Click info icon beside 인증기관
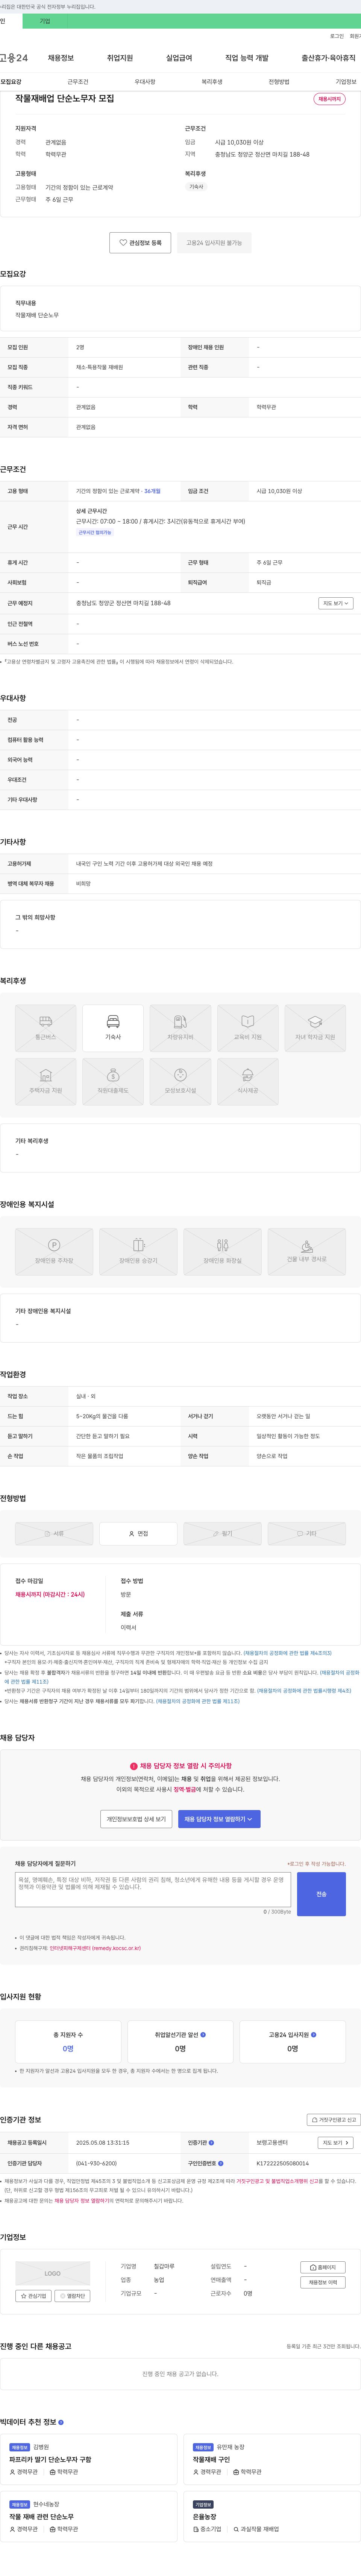361x2576 pixels. tap(211, 2143)
